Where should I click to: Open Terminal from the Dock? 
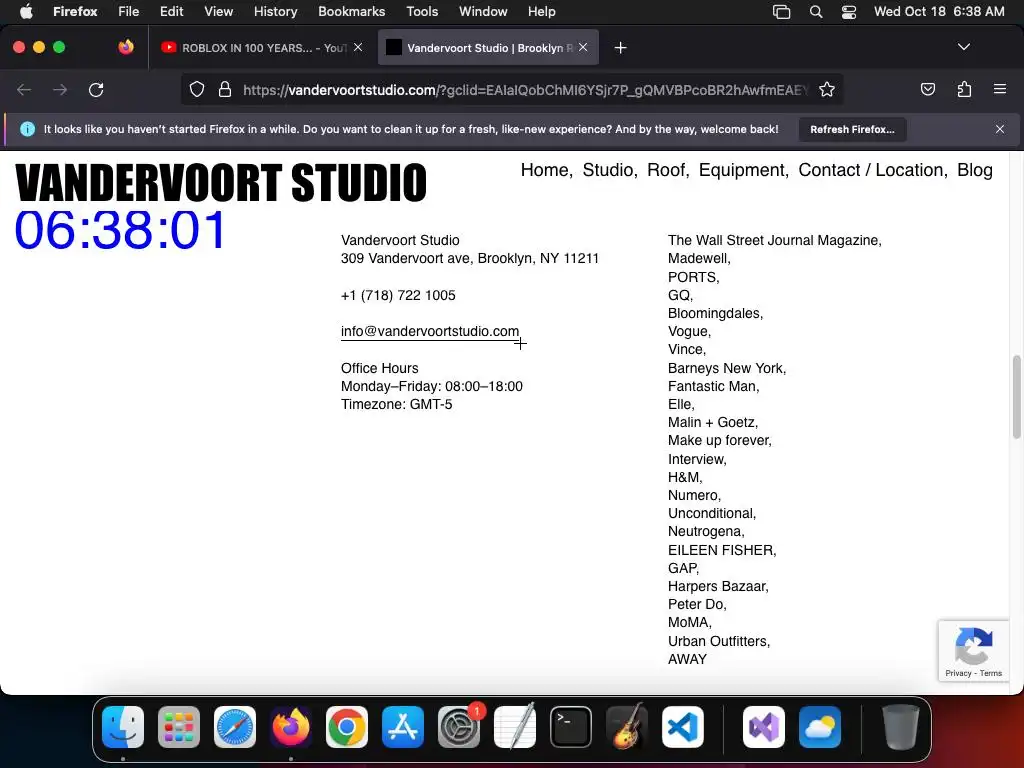(x=571, y=727)
